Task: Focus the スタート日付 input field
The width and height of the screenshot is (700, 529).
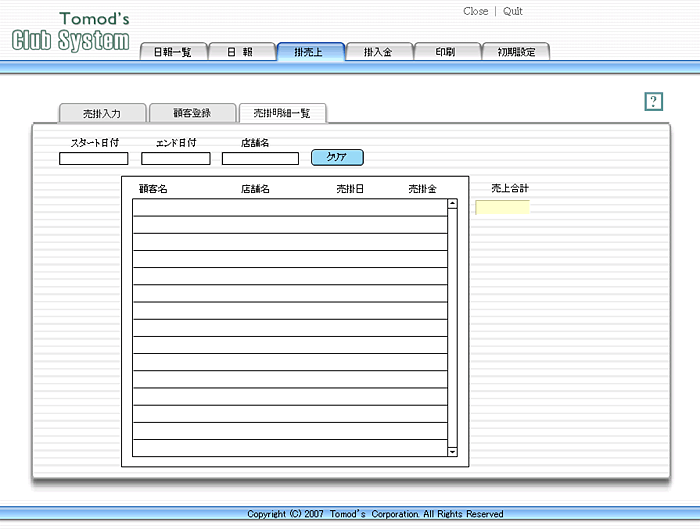Action: [x=94, y=158]
